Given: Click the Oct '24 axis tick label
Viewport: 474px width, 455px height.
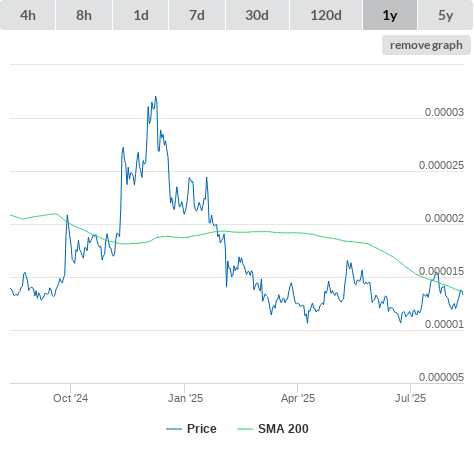Looking at the screenshot, I should tap(70, 398).
